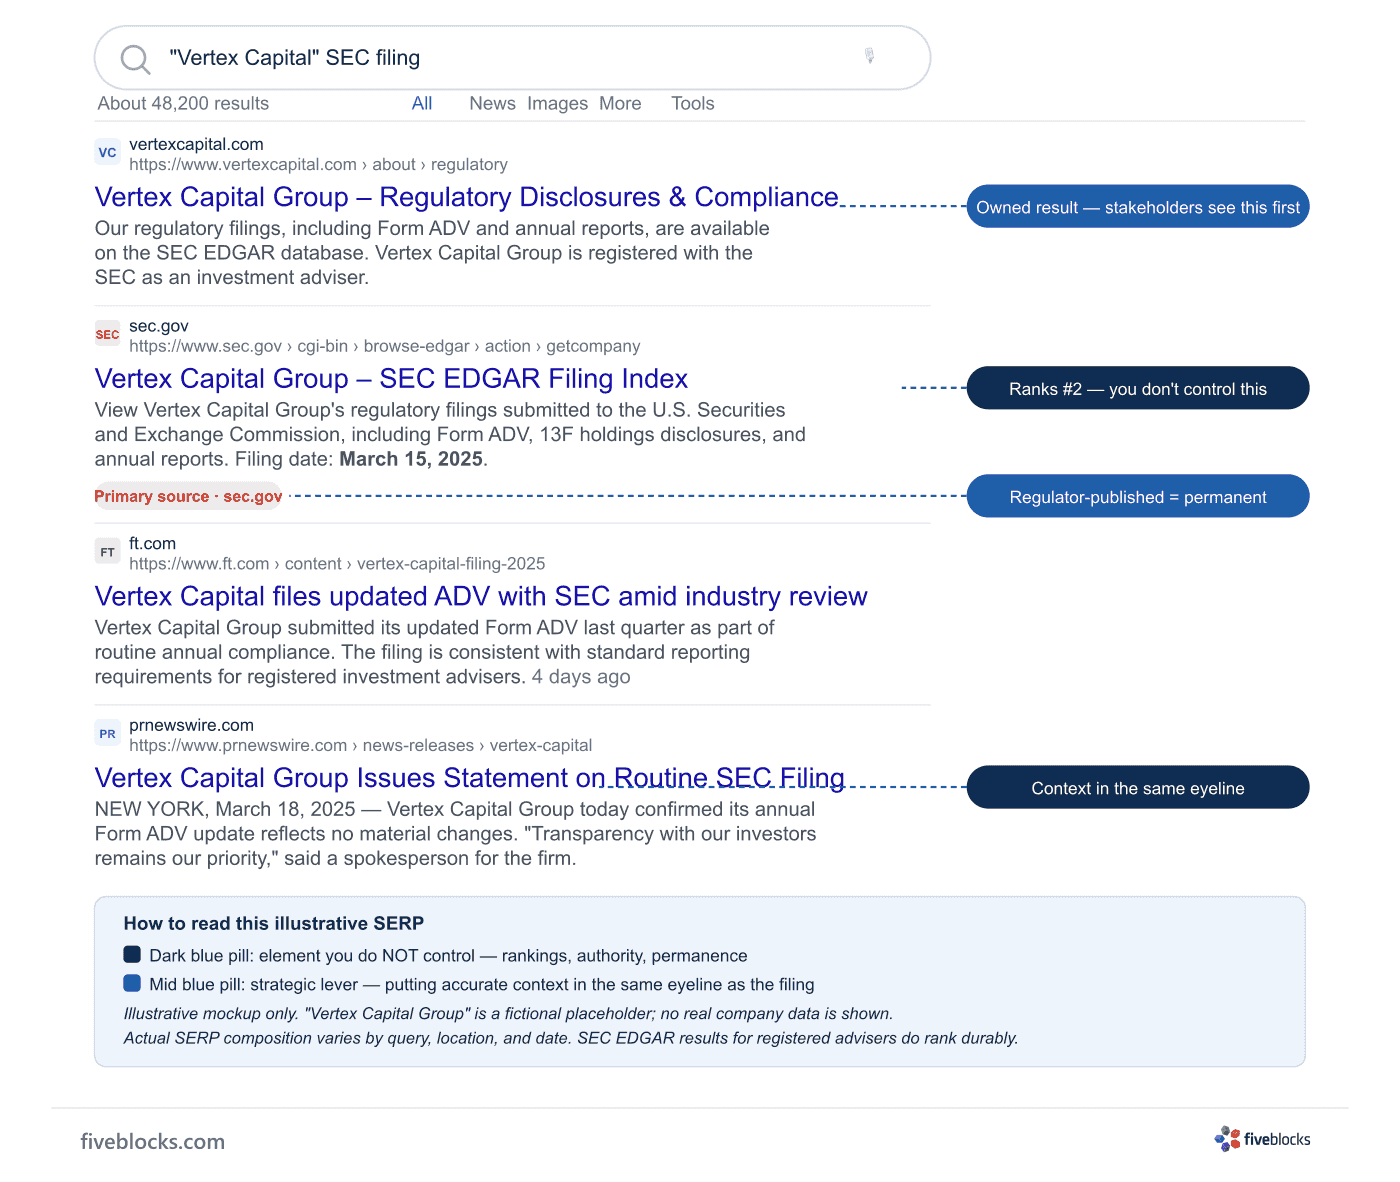
Task: Click 'How to read this illustrative SERP' heading
Action: (x=274, y=923)
